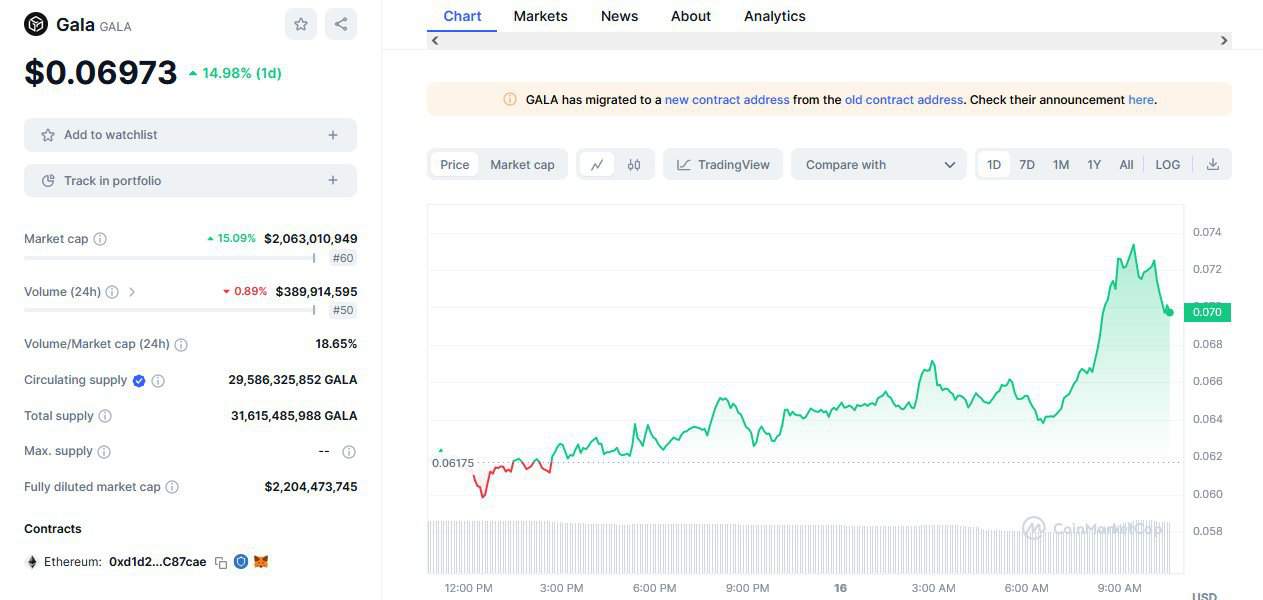Open total supply info tooltip
Image resolution: width=1263 pixels, height=600 pixels.
(105, 416)
